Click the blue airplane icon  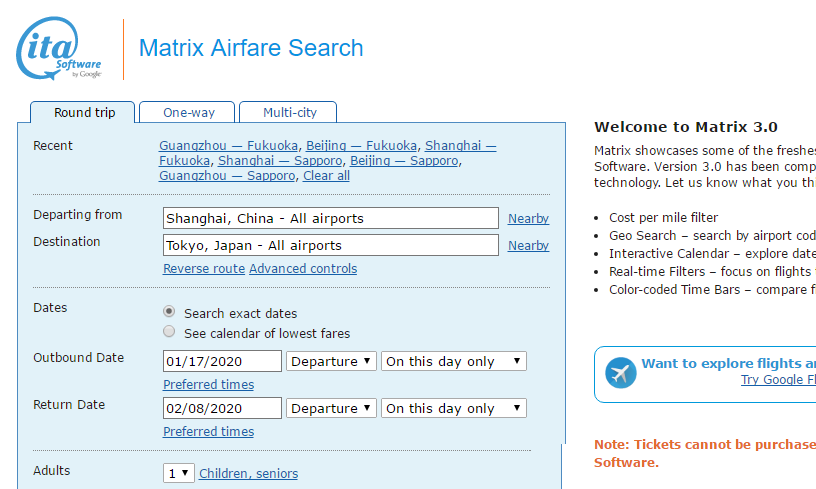(621, 373)
